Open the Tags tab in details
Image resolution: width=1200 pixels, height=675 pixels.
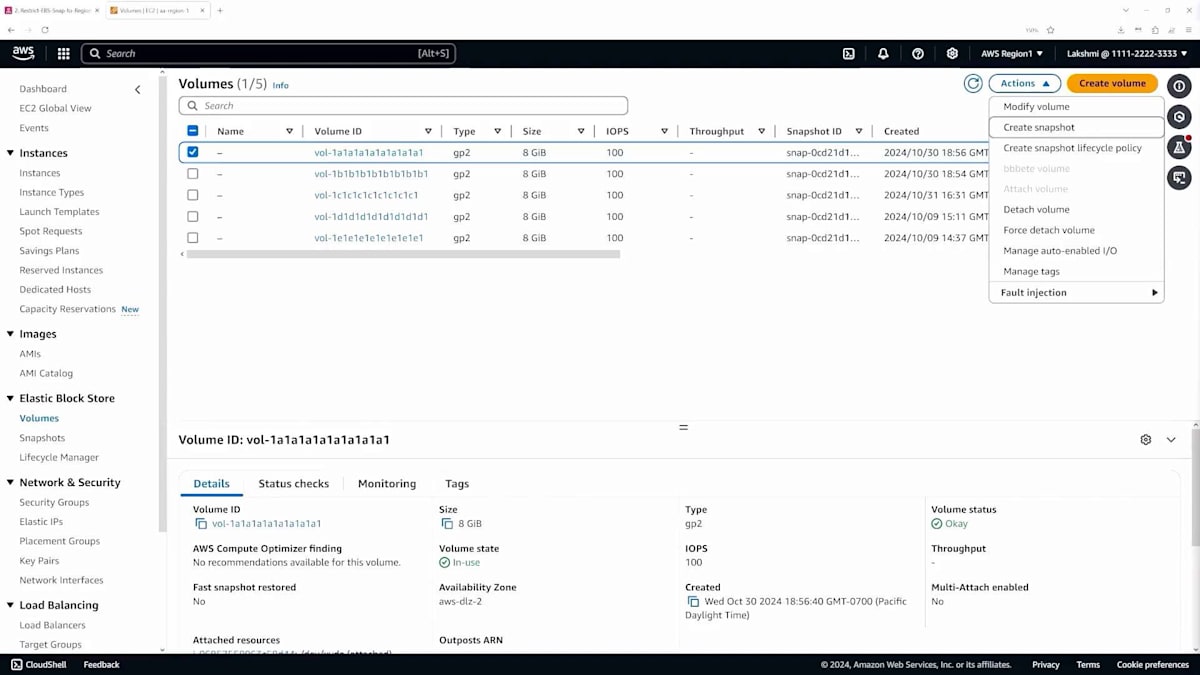457,484
